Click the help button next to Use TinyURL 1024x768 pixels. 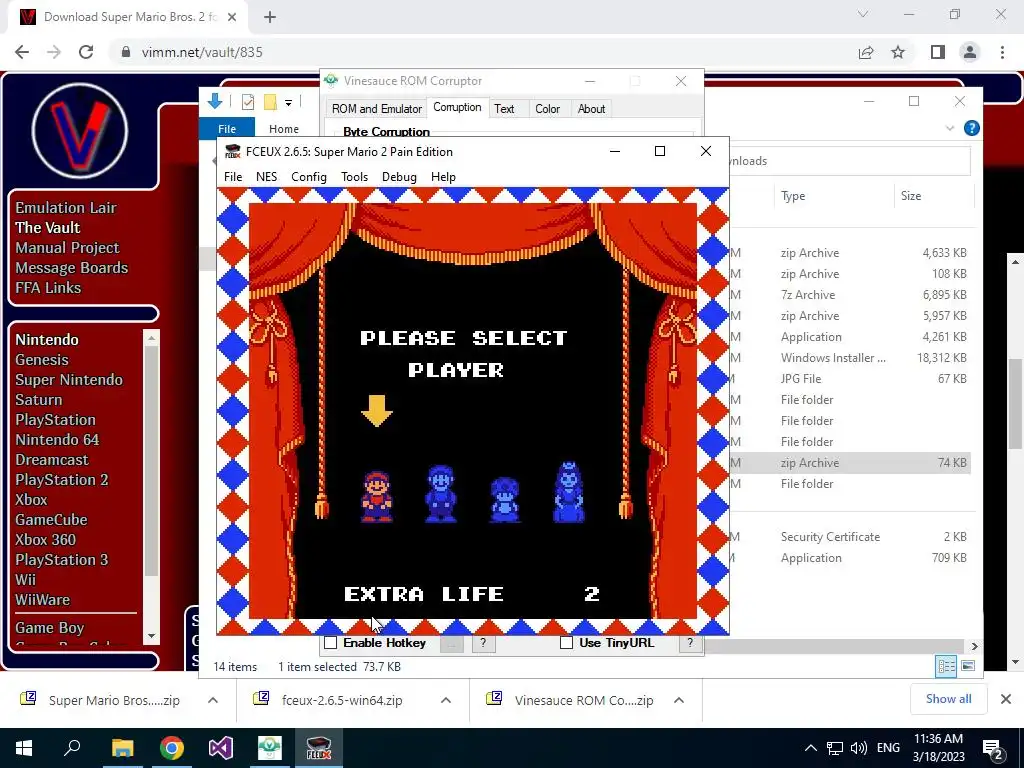point(690,643)
